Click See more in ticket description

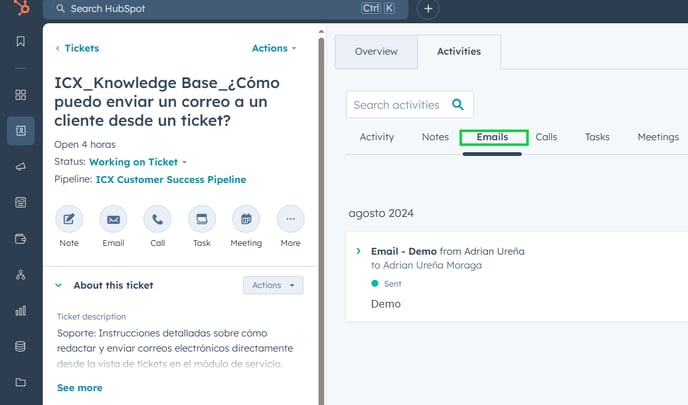coord(79,388)
